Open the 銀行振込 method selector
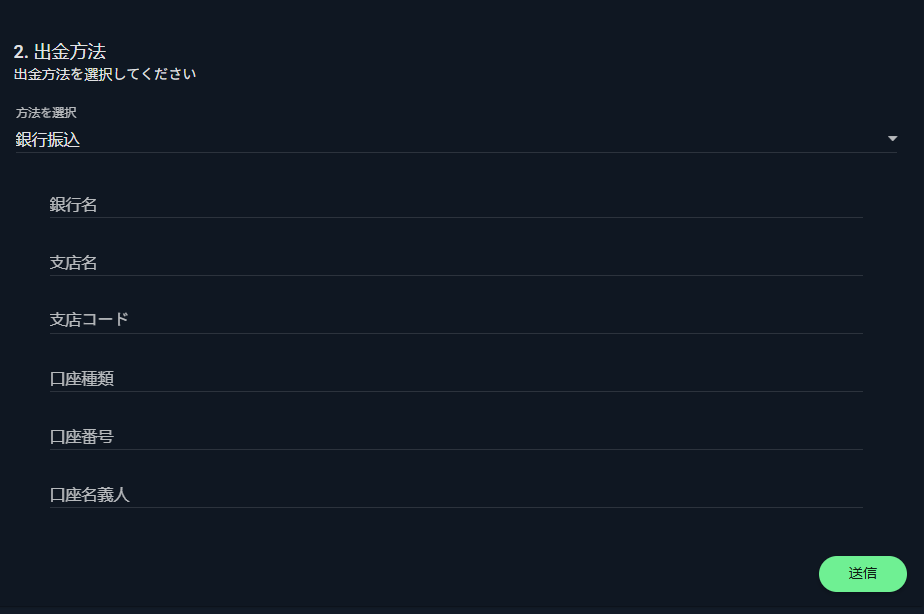Image resolution: width=924 pixels, height=614 pixels. point(456,140)
